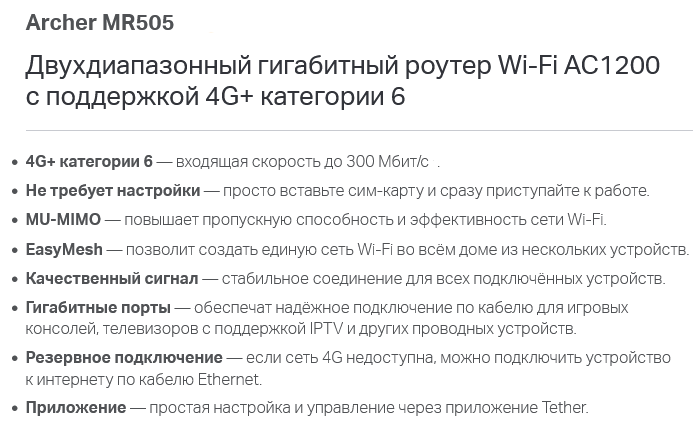Click the text 'входящая скорость до 300 Мбит/с'
Screen dimensions: 693x431
[302, 162]
